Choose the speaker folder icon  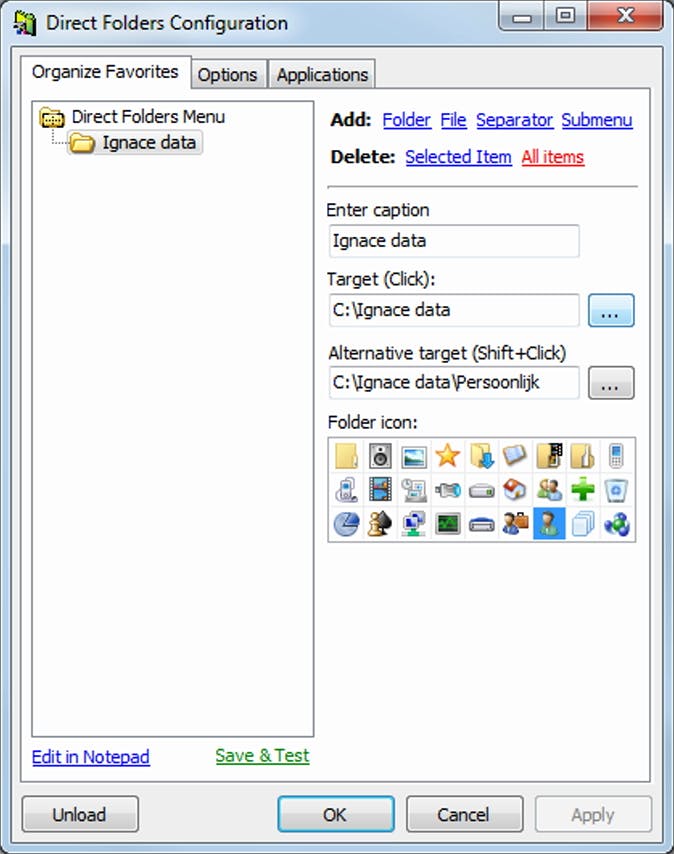click(380, 456)
